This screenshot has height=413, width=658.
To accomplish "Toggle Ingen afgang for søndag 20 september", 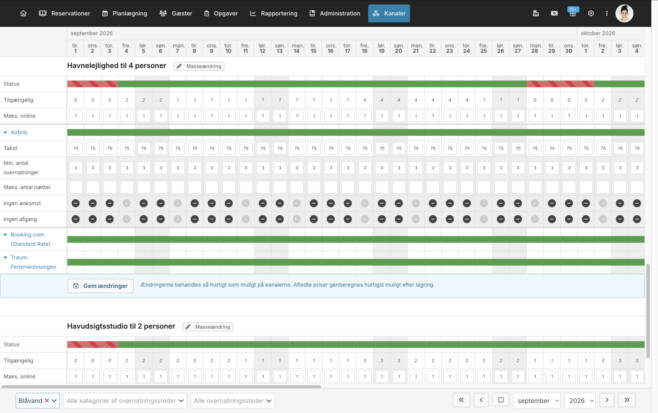I will tap(399, 219).
